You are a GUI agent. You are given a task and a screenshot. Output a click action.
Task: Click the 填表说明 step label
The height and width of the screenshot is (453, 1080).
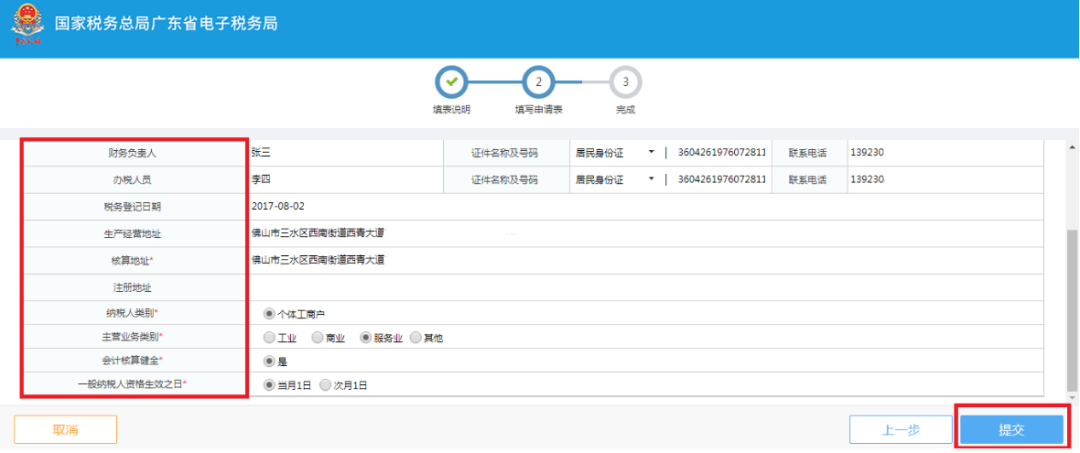[451, 109]
